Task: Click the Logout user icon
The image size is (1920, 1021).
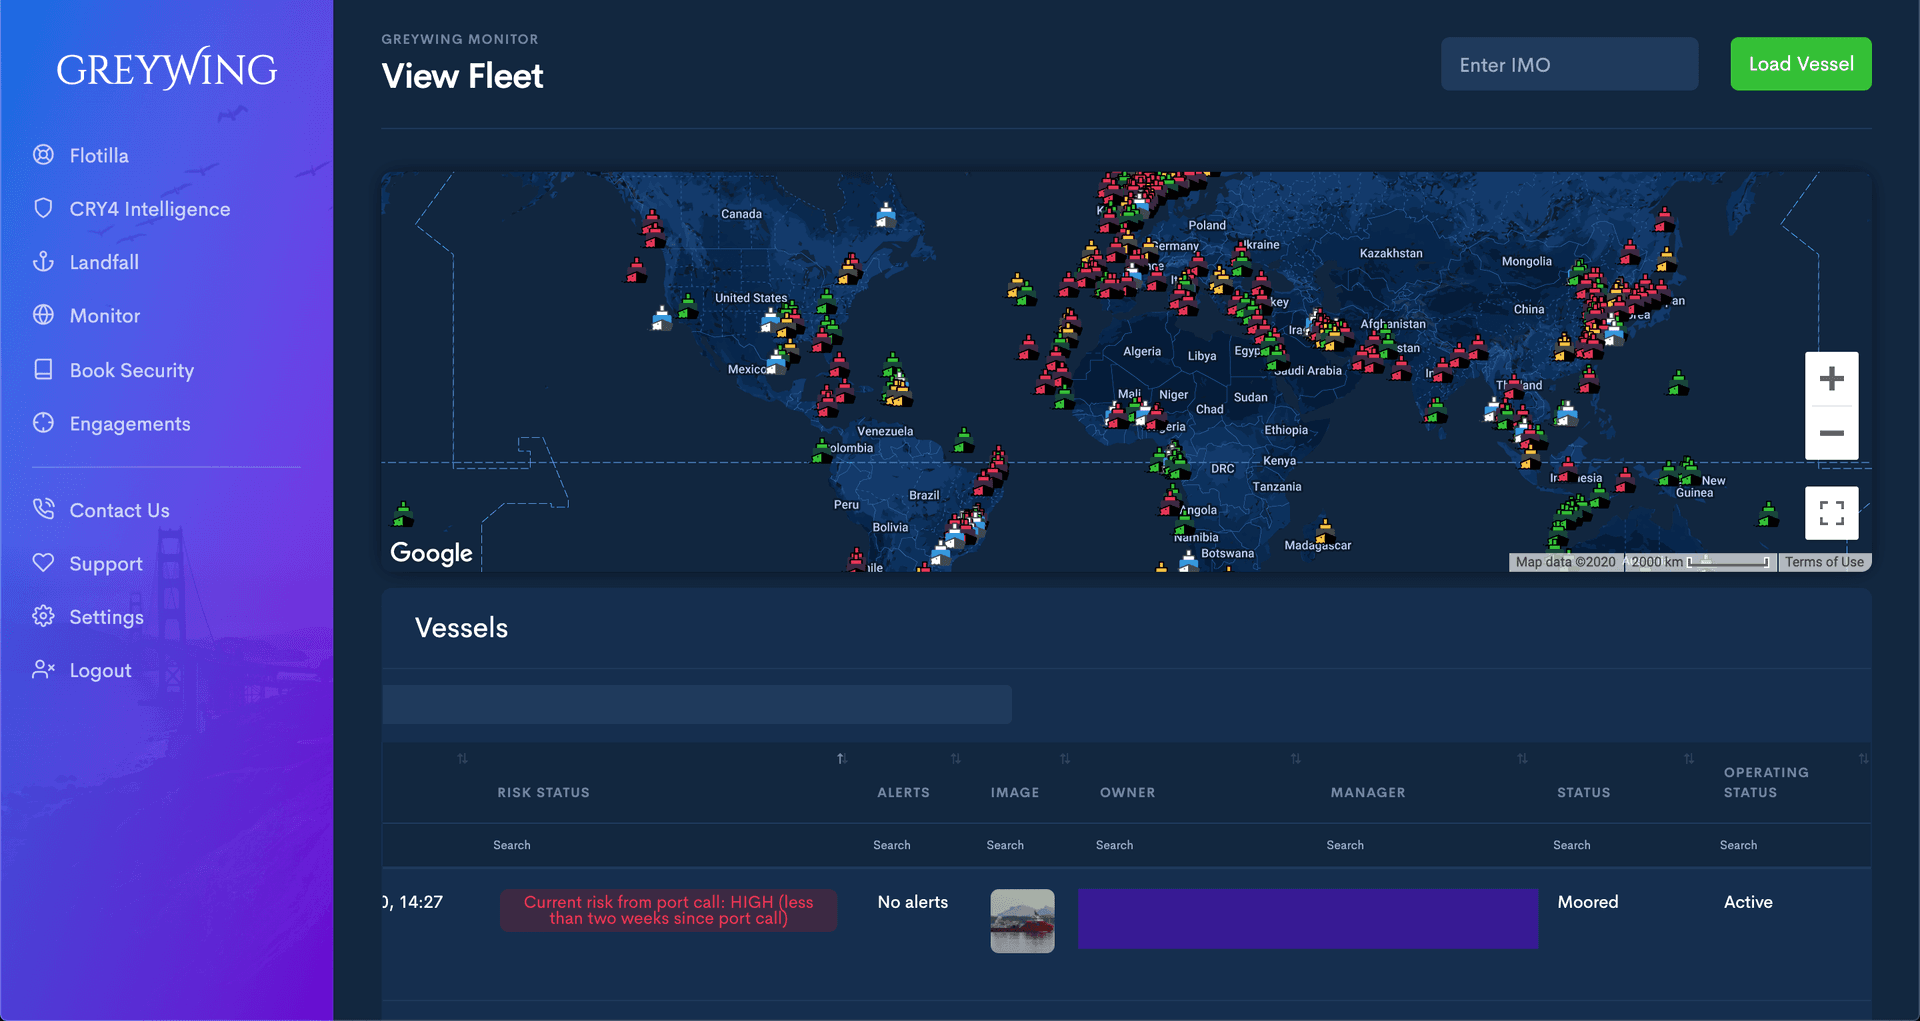Action: [x=43, y=670]
